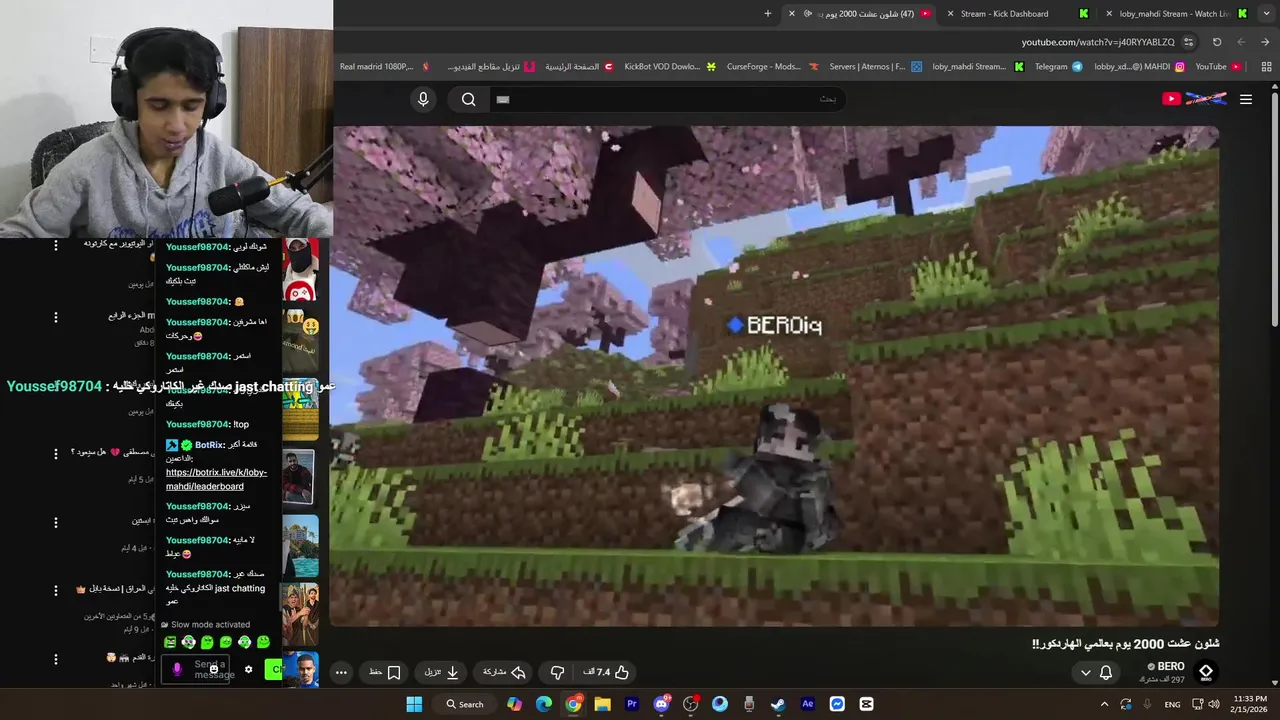The width and height of the screenshot is (1280, 720).
Task: Click the ENG language indicator in tray
Action: (1172, 704)
